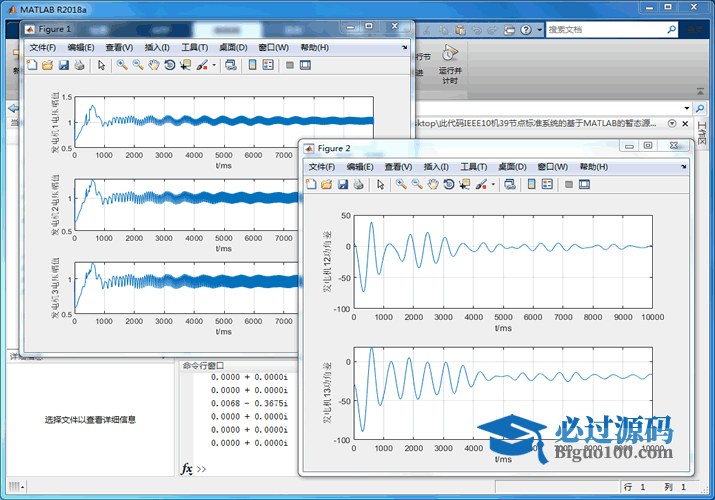Click Link Plot icon in Figure 1 toolbar
This screenshot has width=715, height=500.
[x=231, y=65]
